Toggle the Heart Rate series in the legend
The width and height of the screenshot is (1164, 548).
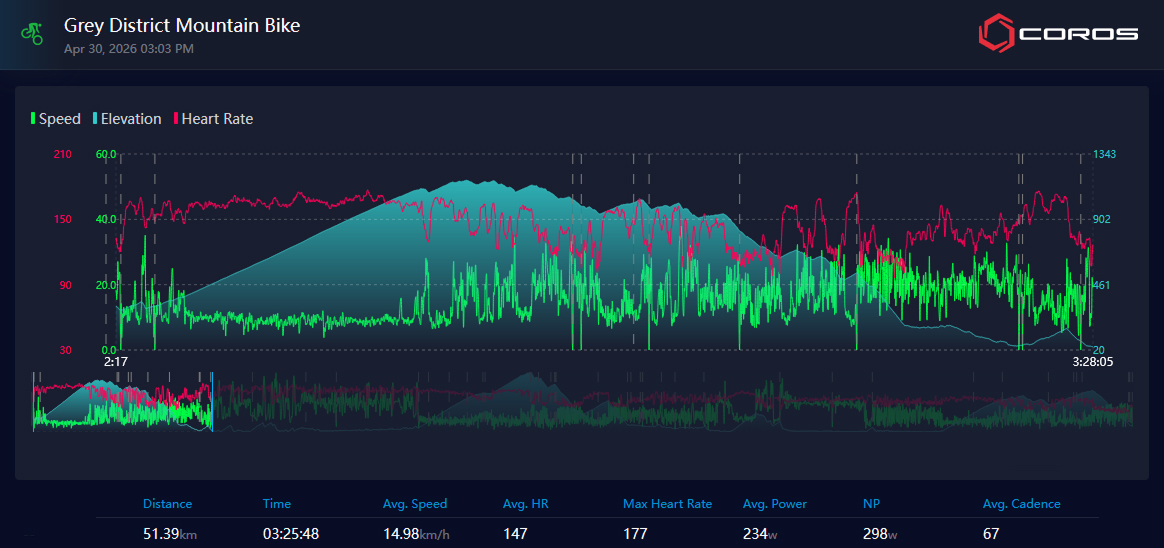tap(213, 118)
